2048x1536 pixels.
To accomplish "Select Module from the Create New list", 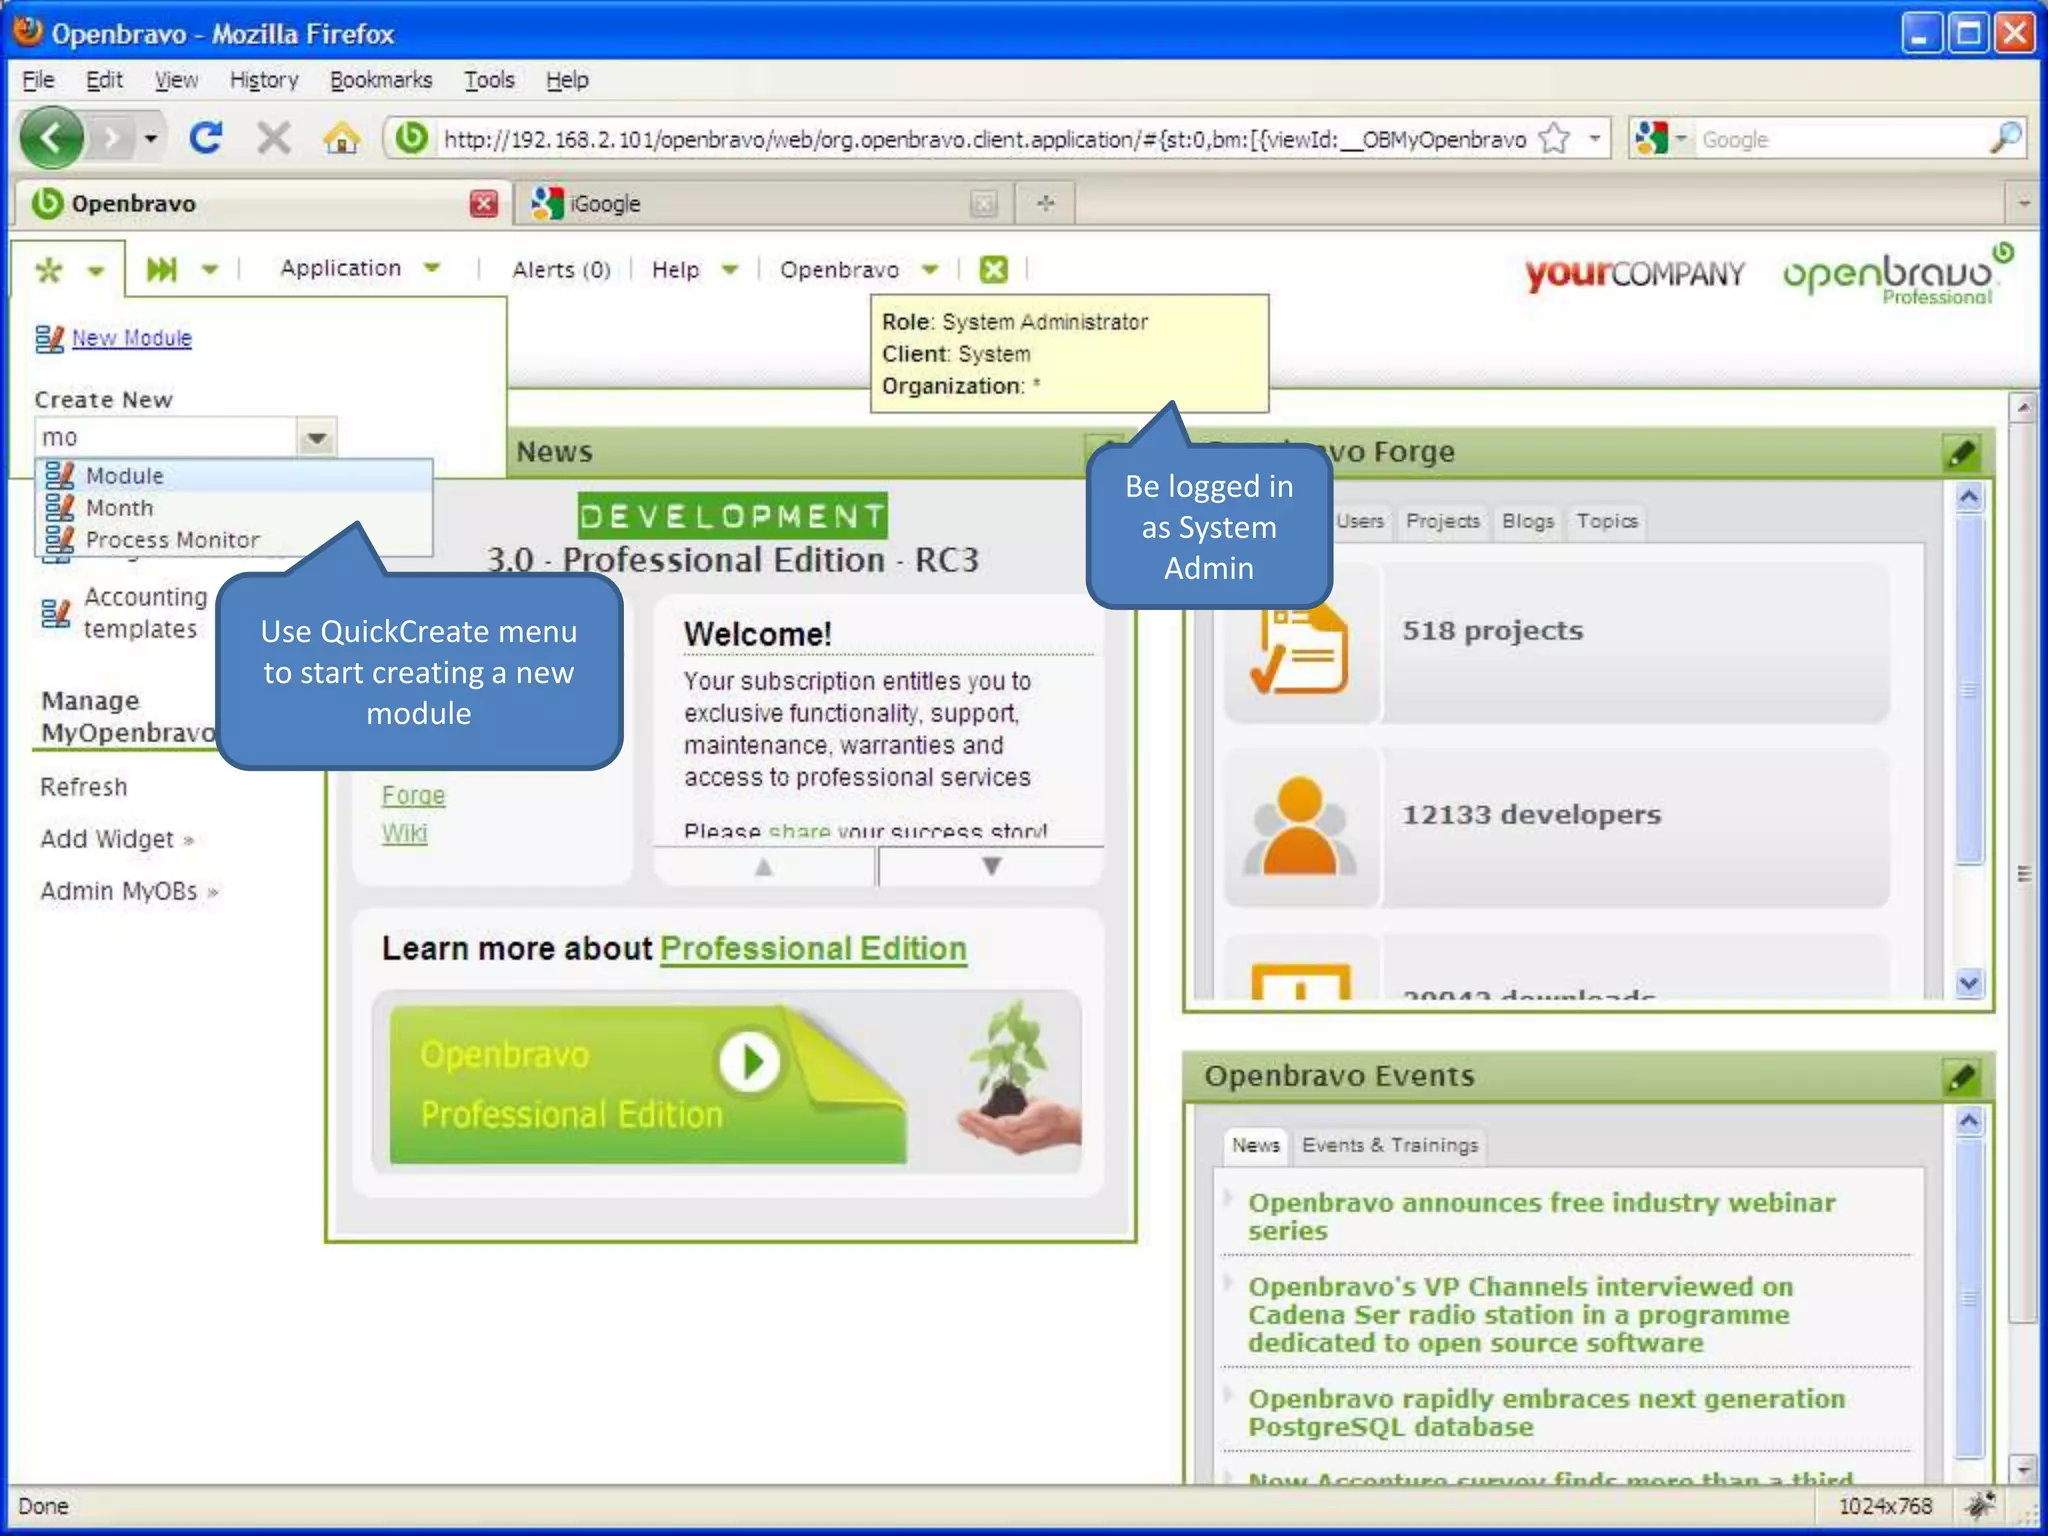I will [x=235, y=476].
